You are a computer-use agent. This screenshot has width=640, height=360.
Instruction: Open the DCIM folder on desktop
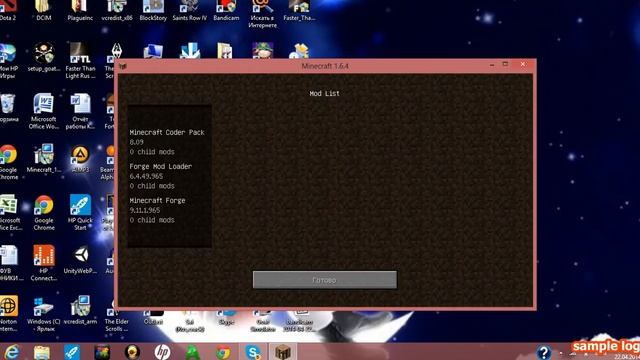(x=44, y=11)
